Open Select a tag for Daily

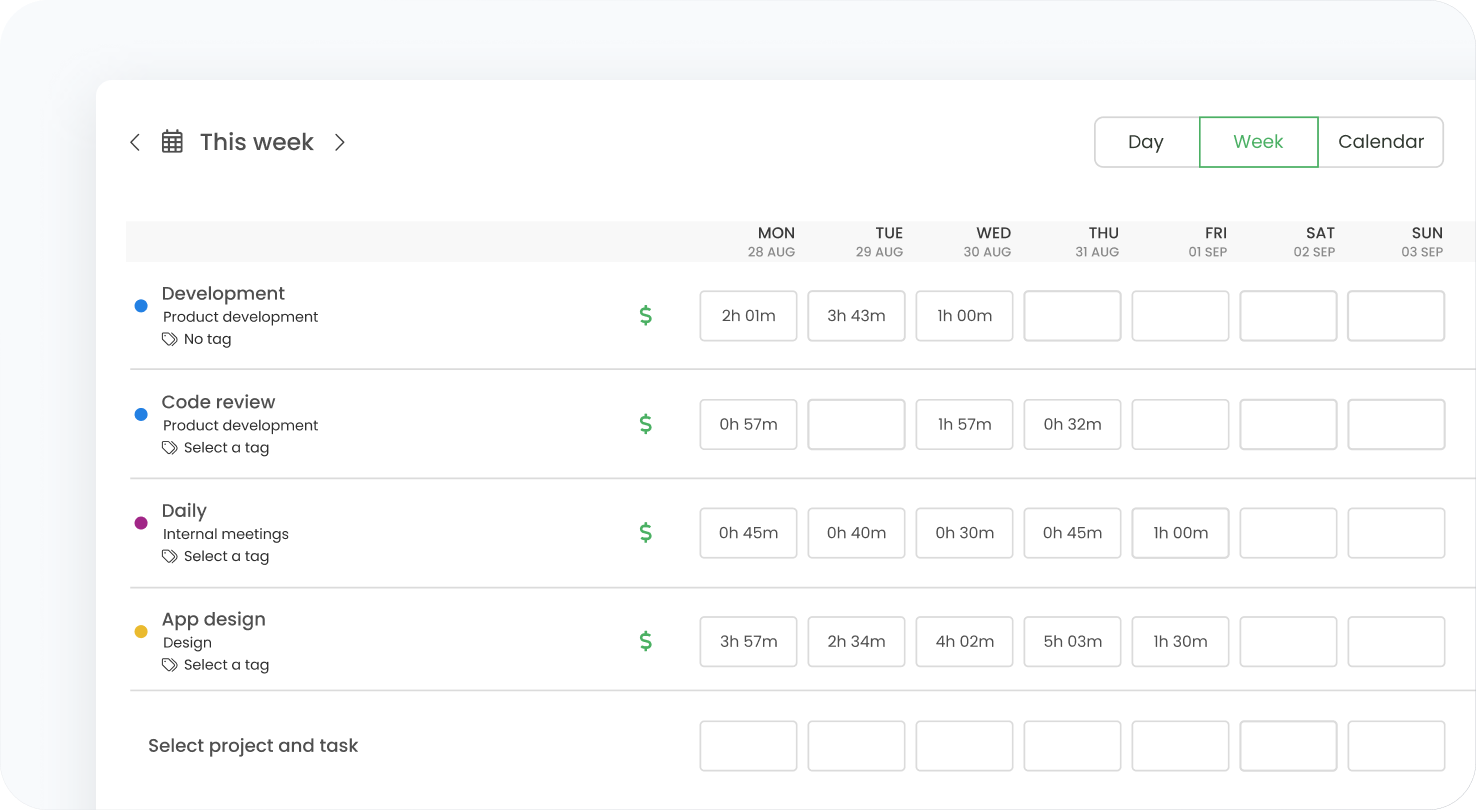[225, 556]
